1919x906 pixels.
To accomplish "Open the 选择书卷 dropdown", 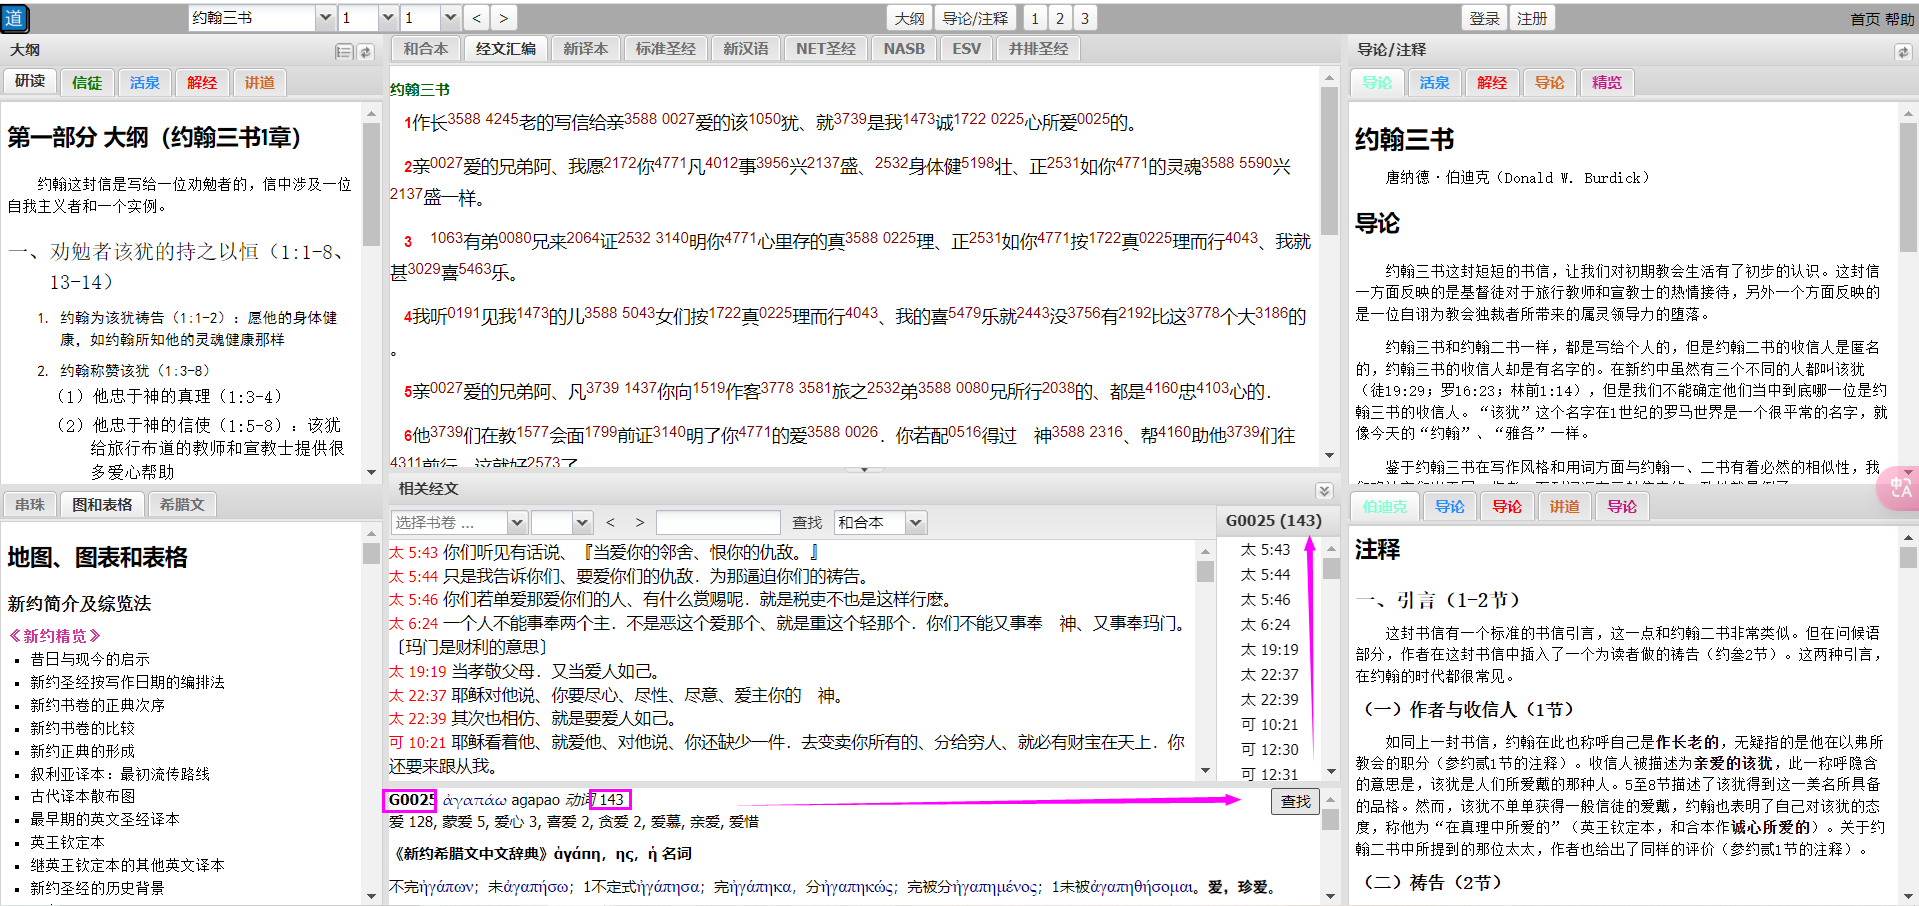I will [x=516, y=522].
